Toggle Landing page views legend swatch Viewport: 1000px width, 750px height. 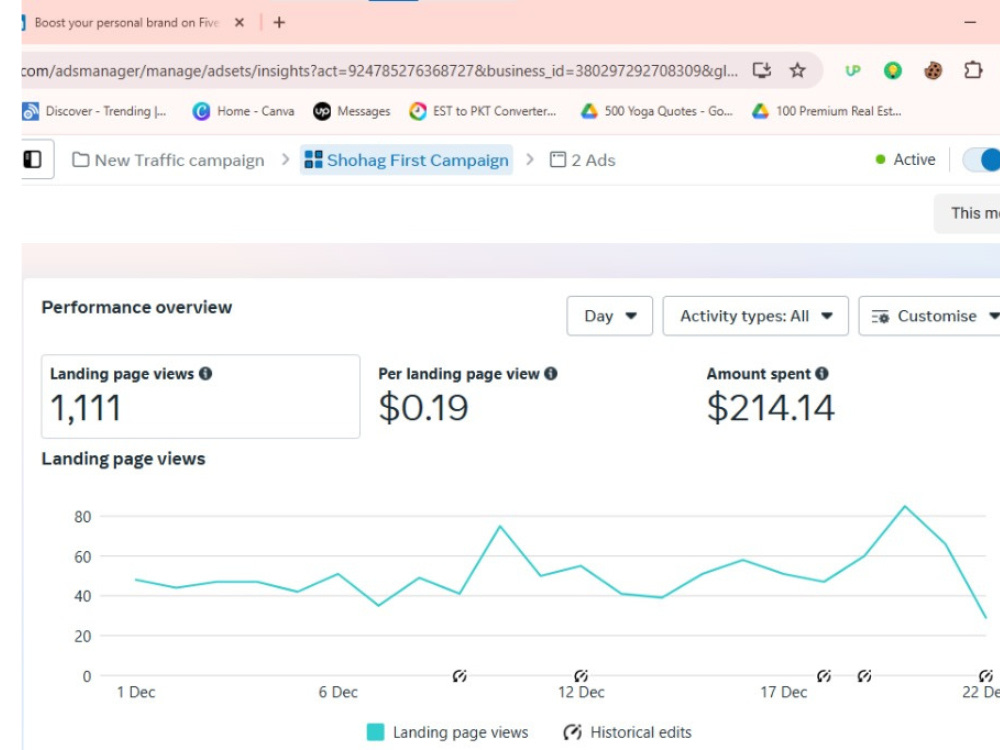376,732
